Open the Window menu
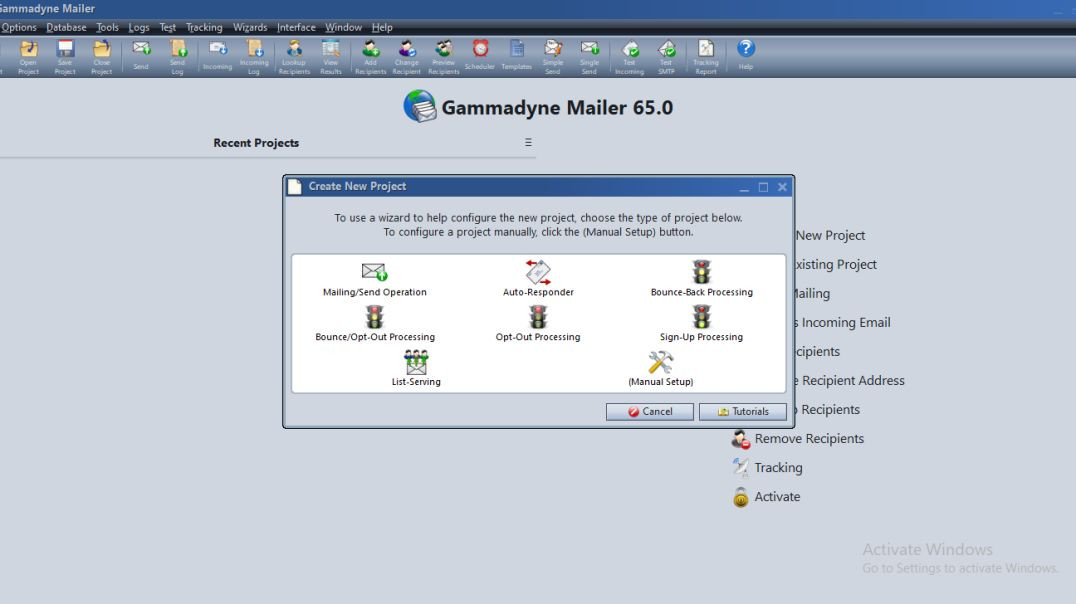The image size is (1076, 604). tap(343, 27)
